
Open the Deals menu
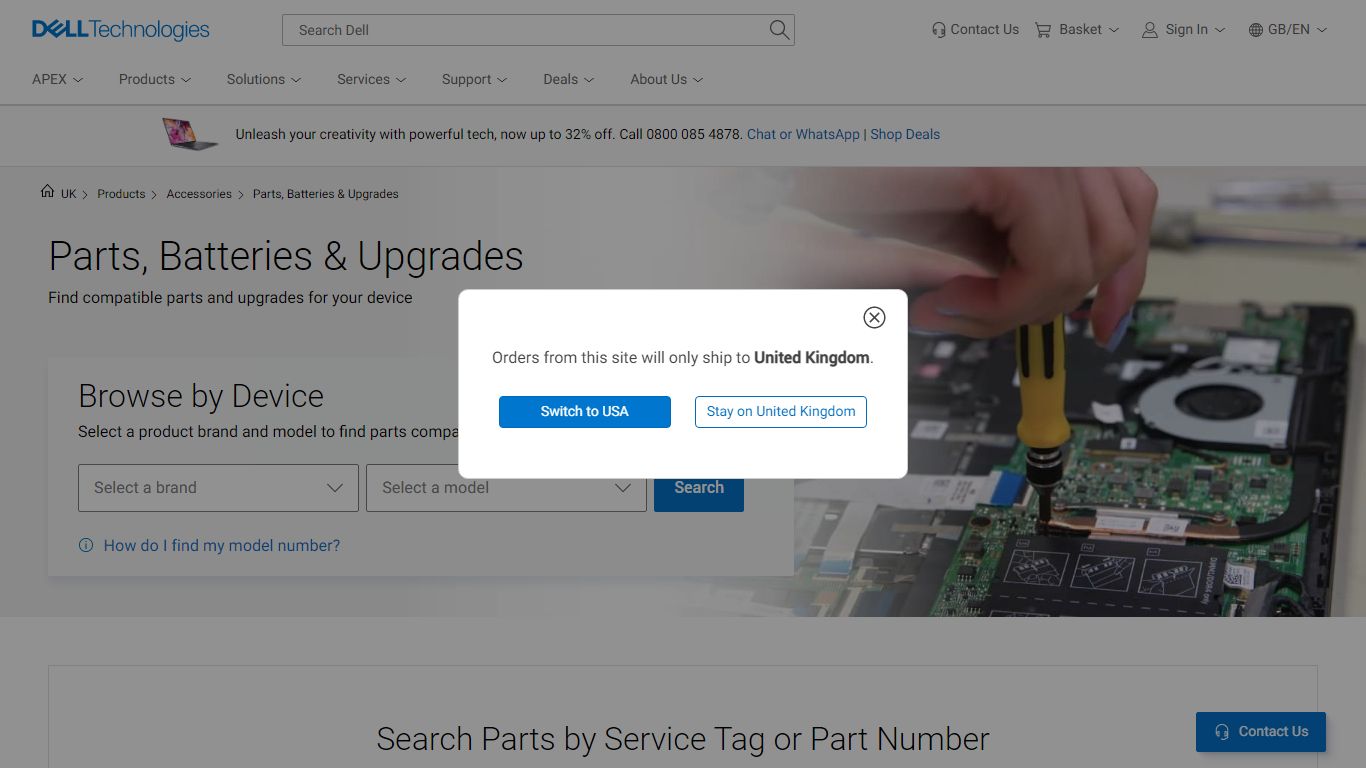coord(569,79)
